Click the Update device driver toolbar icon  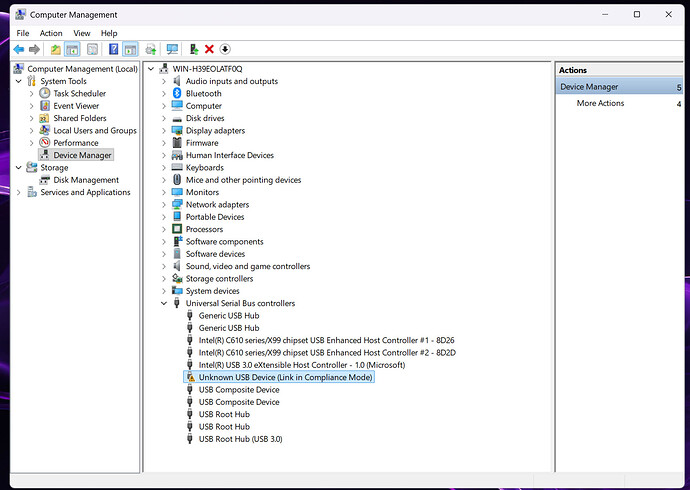tap(194, 49)
